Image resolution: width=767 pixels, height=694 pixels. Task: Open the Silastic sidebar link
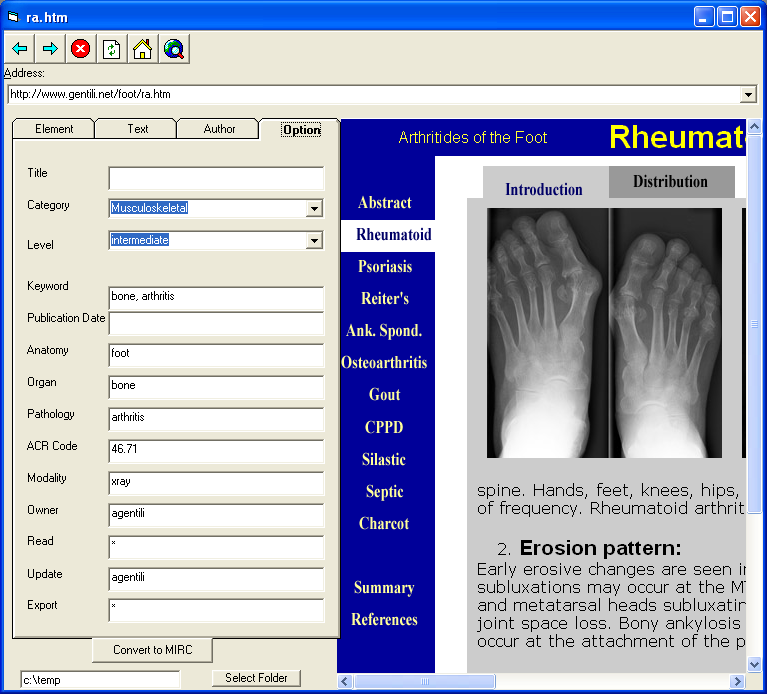click(x=384, y=459)
